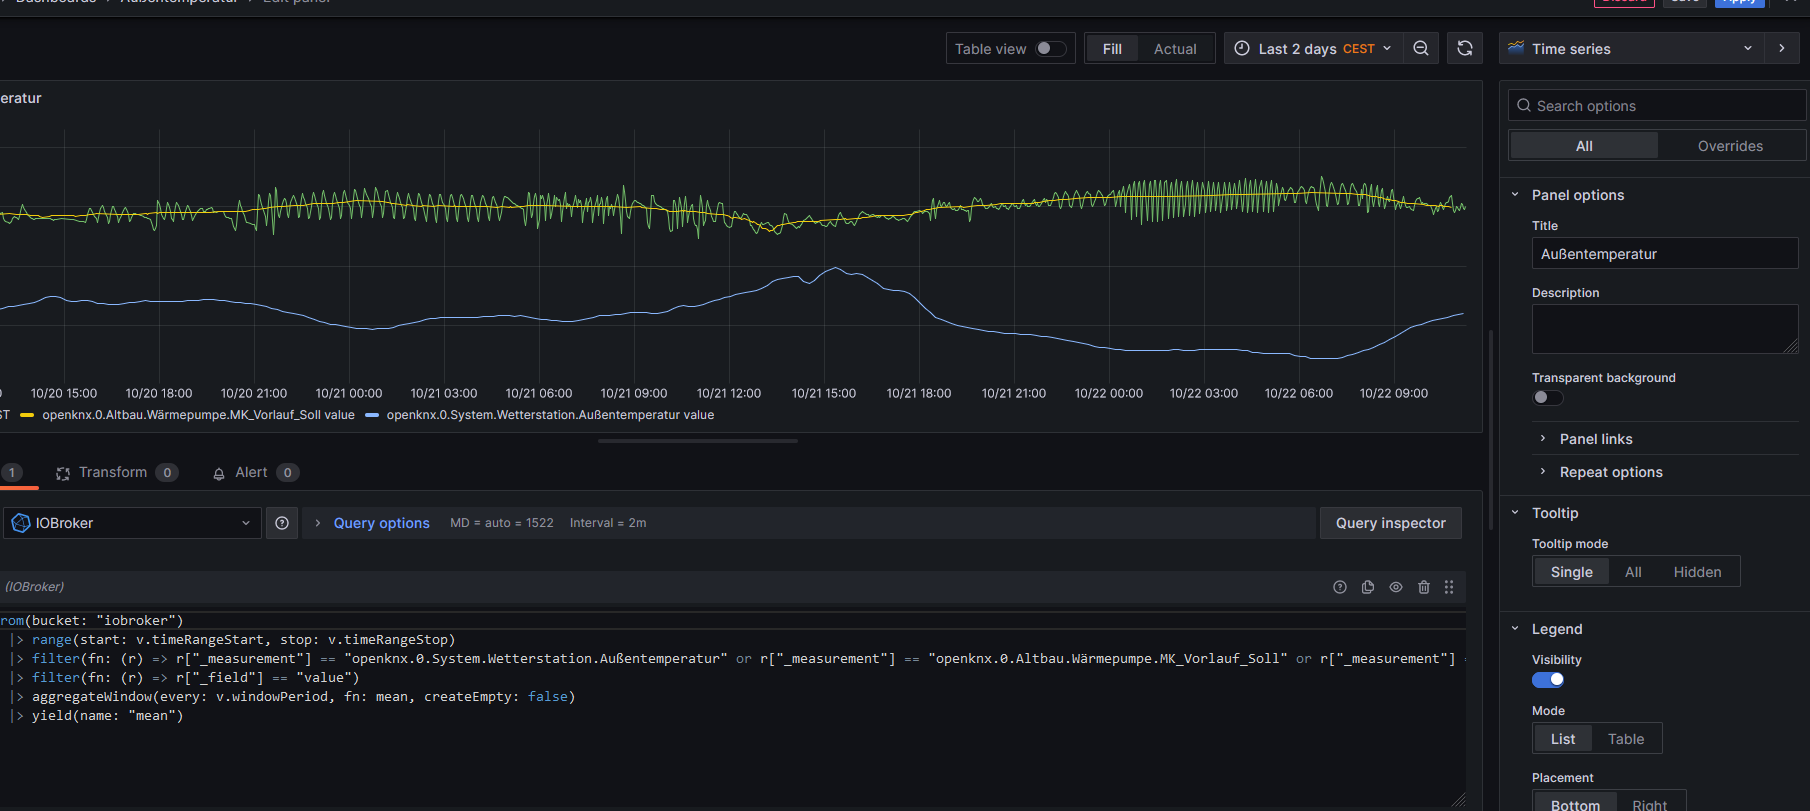Toggle MK_Vorlauf_Soll series in legend

[198, 415]
